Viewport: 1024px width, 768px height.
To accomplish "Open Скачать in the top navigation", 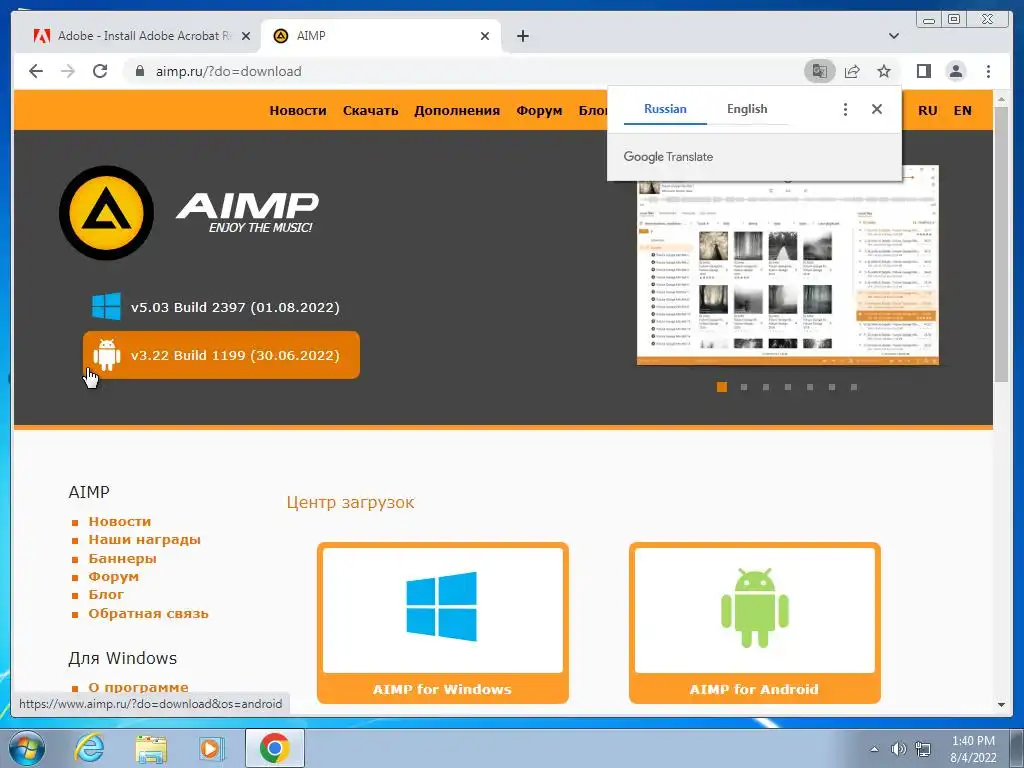I will 370,110.
